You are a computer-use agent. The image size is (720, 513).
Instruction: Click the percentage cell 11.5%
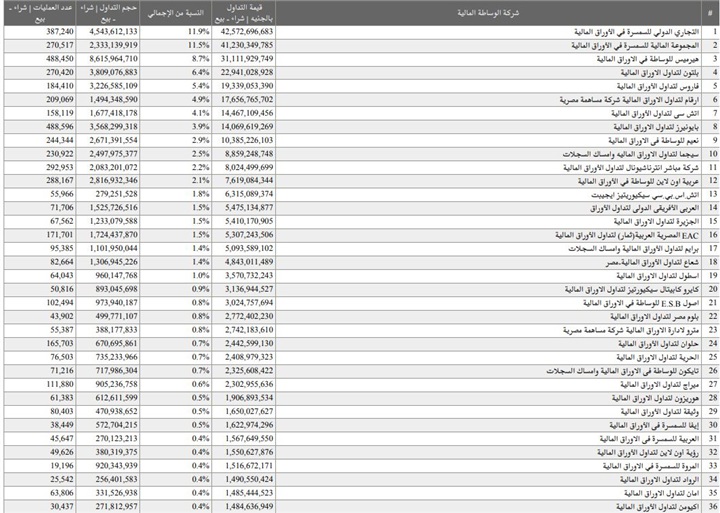pos(175,45)
